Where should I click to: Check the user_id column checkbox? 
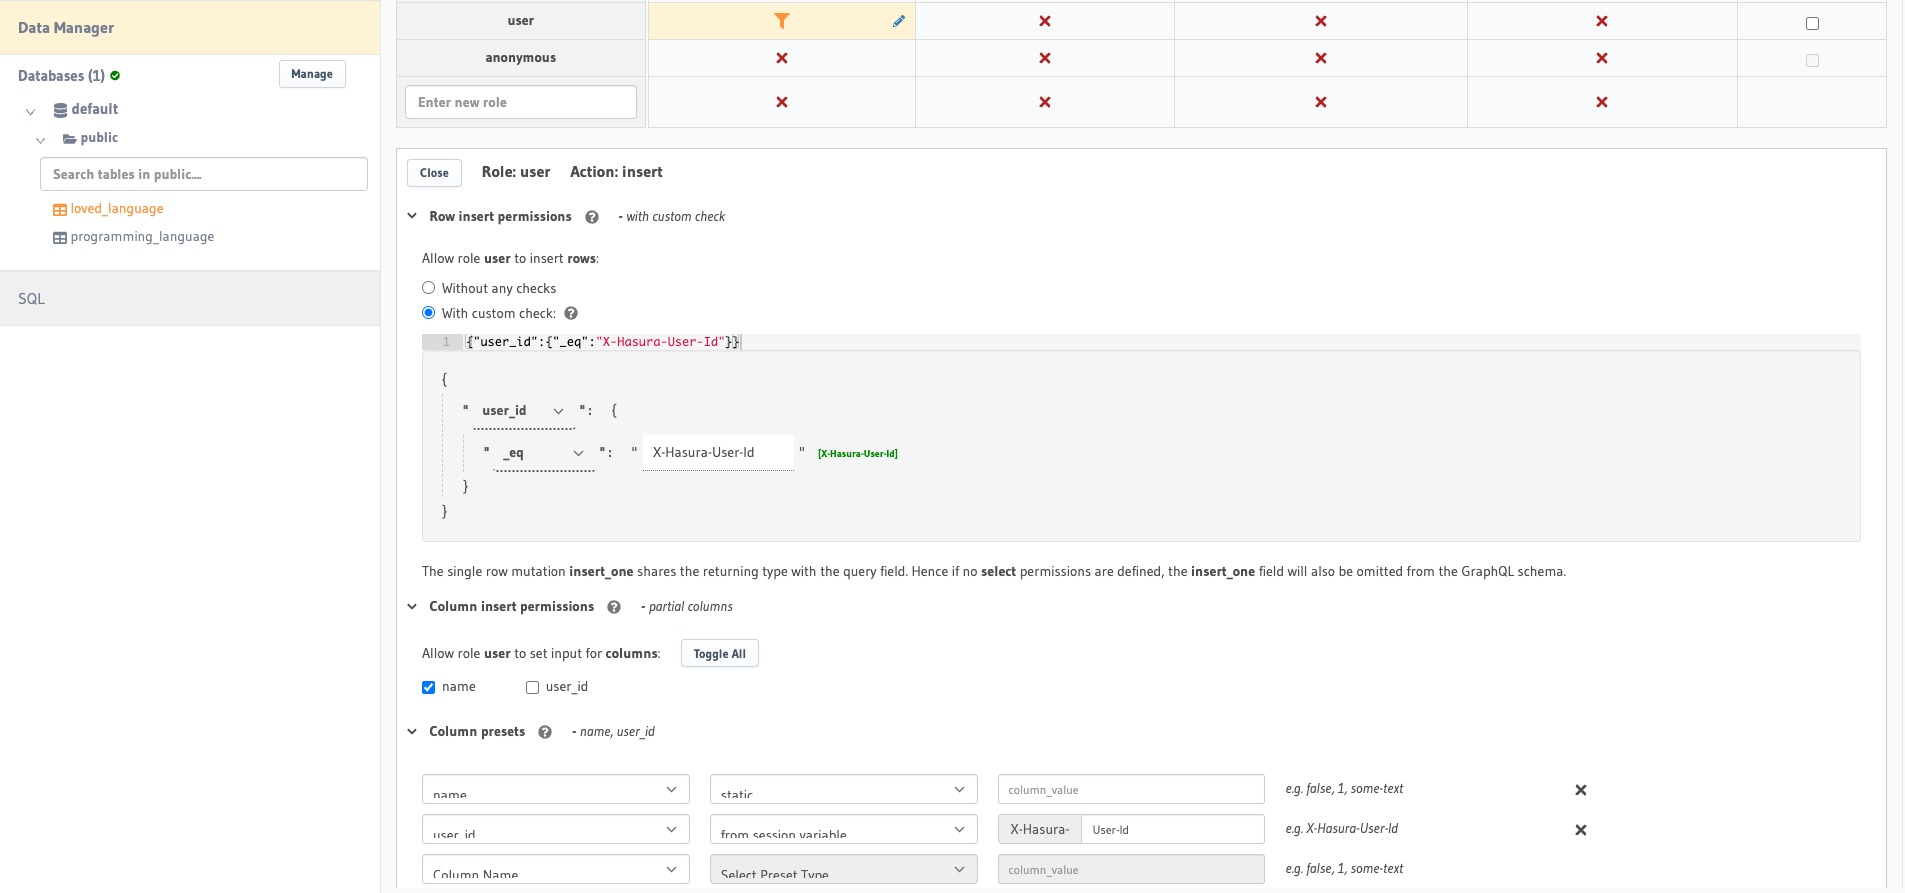(532, 687)
